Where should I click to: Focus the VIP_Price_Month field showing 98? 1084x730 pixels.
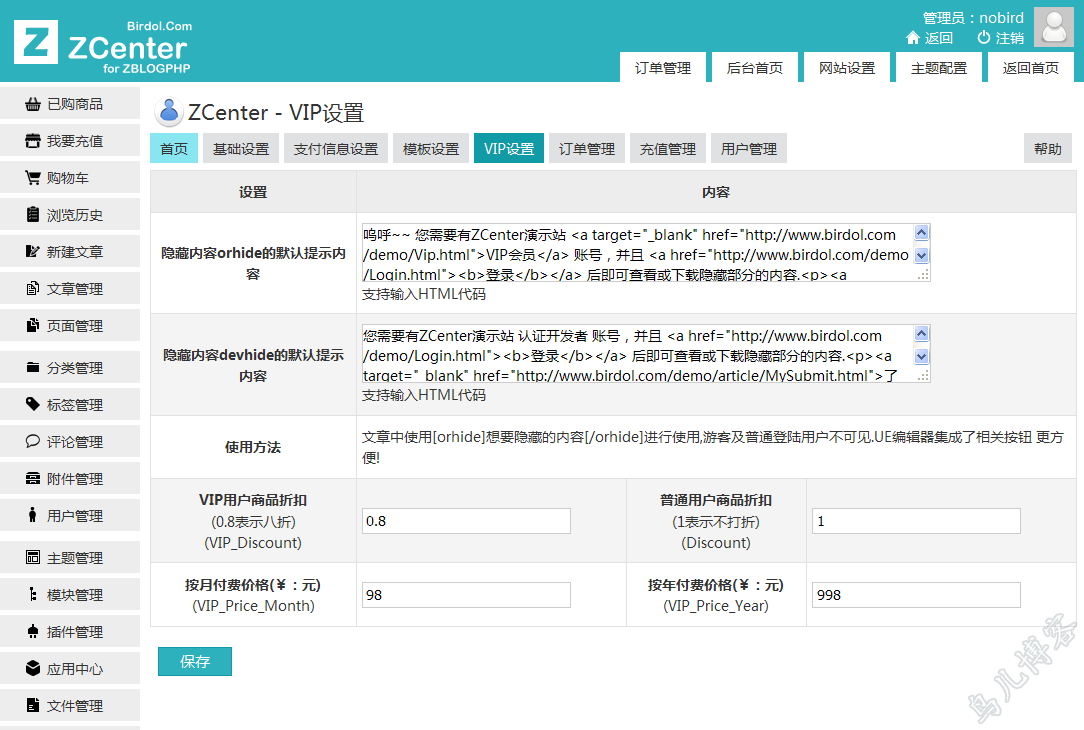click(x=467, y=595)
